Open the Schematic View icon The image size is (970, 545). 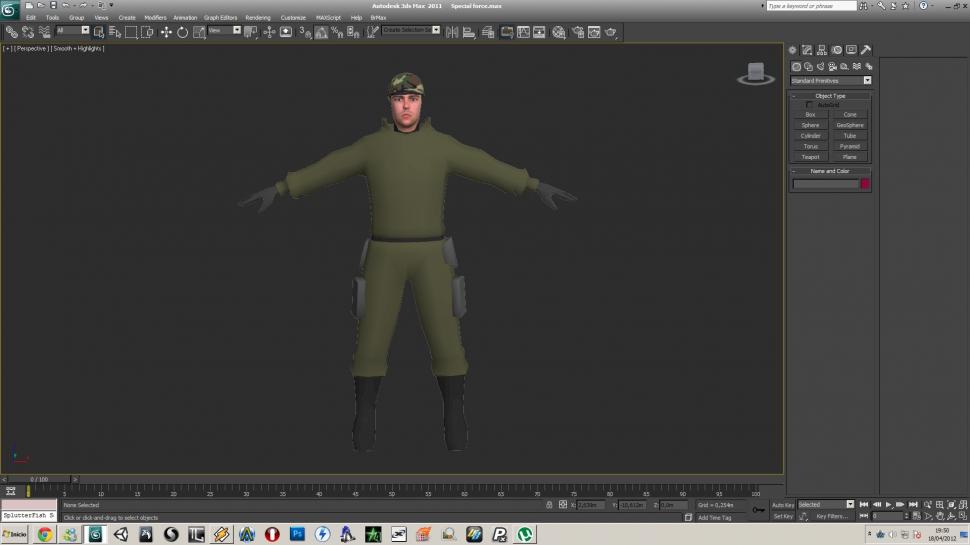coord(539,32)
